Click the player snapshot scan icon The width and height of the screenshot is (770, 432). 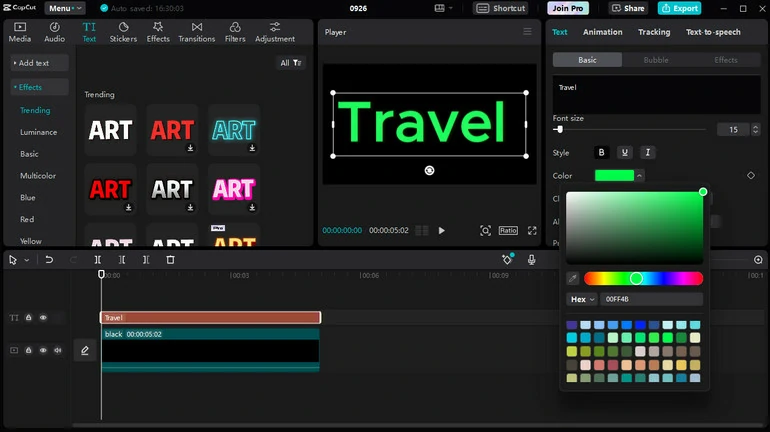point(485,231)
